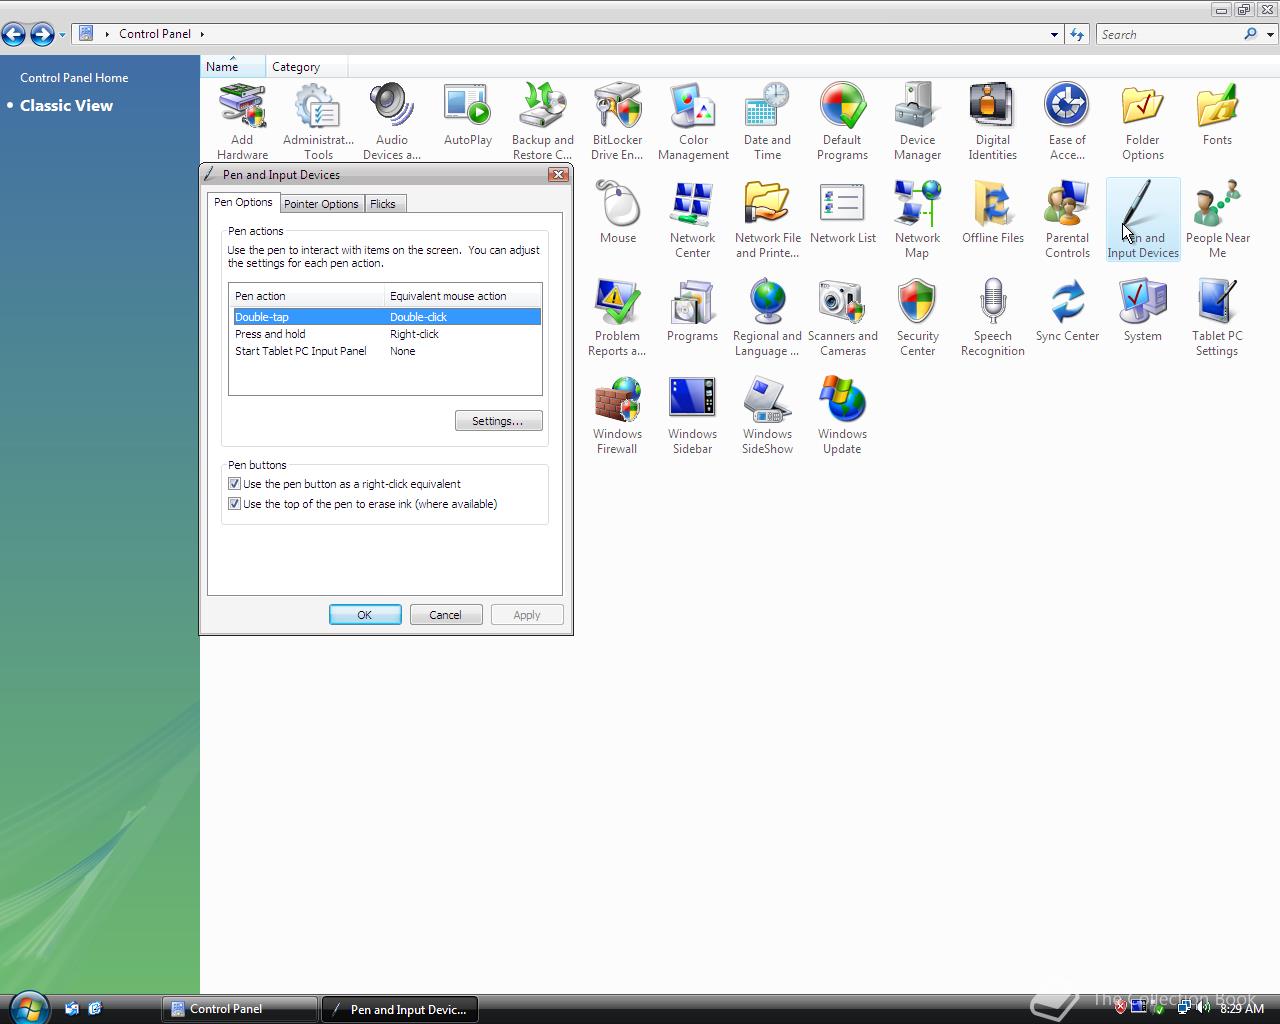Image resolution: width=1280 pixels, height=1024 pixels.
Task: Open Tablet PC Settings icon
Action: point(1217,318)
